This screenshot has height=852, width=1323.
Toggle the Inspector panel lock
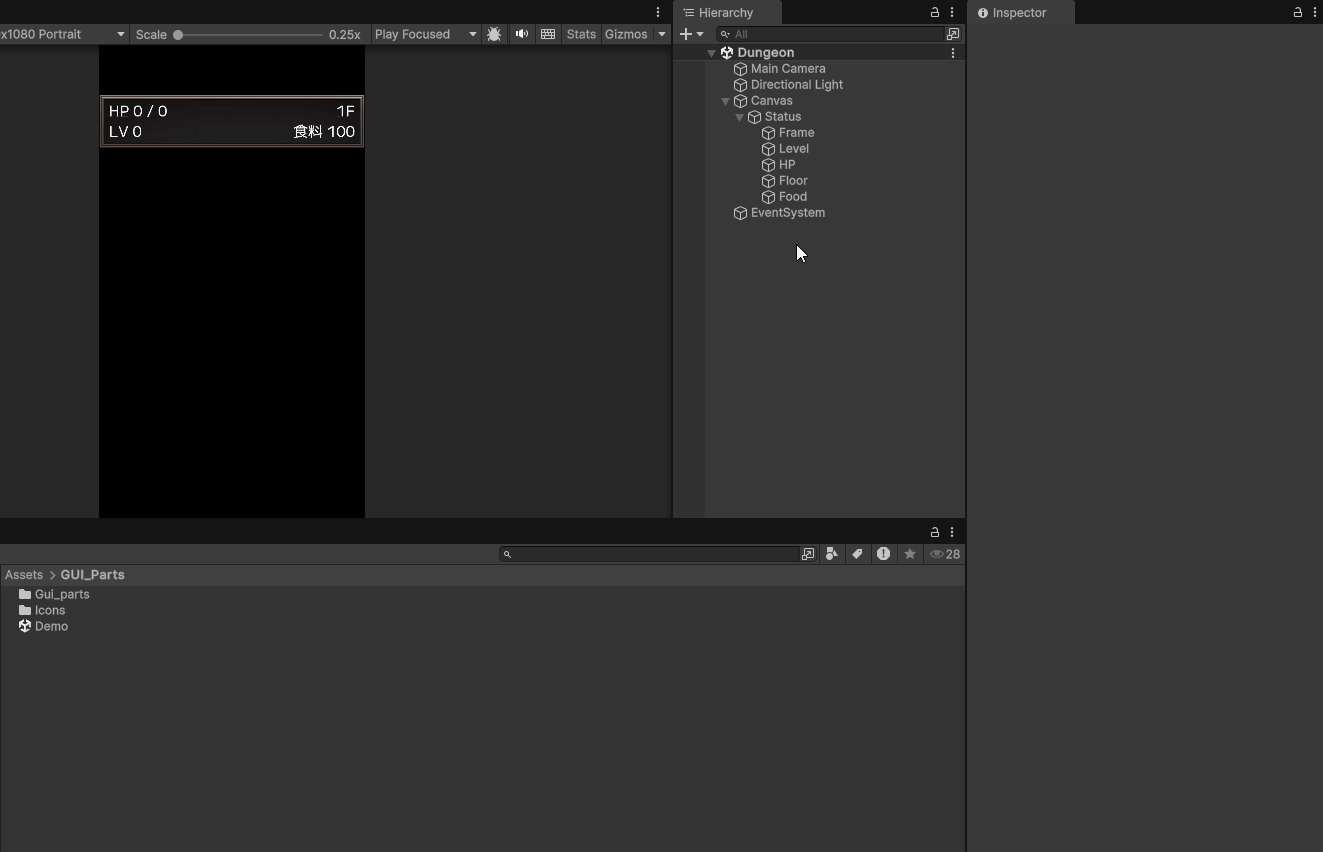pyautogui.click(x=1298, y=13)
